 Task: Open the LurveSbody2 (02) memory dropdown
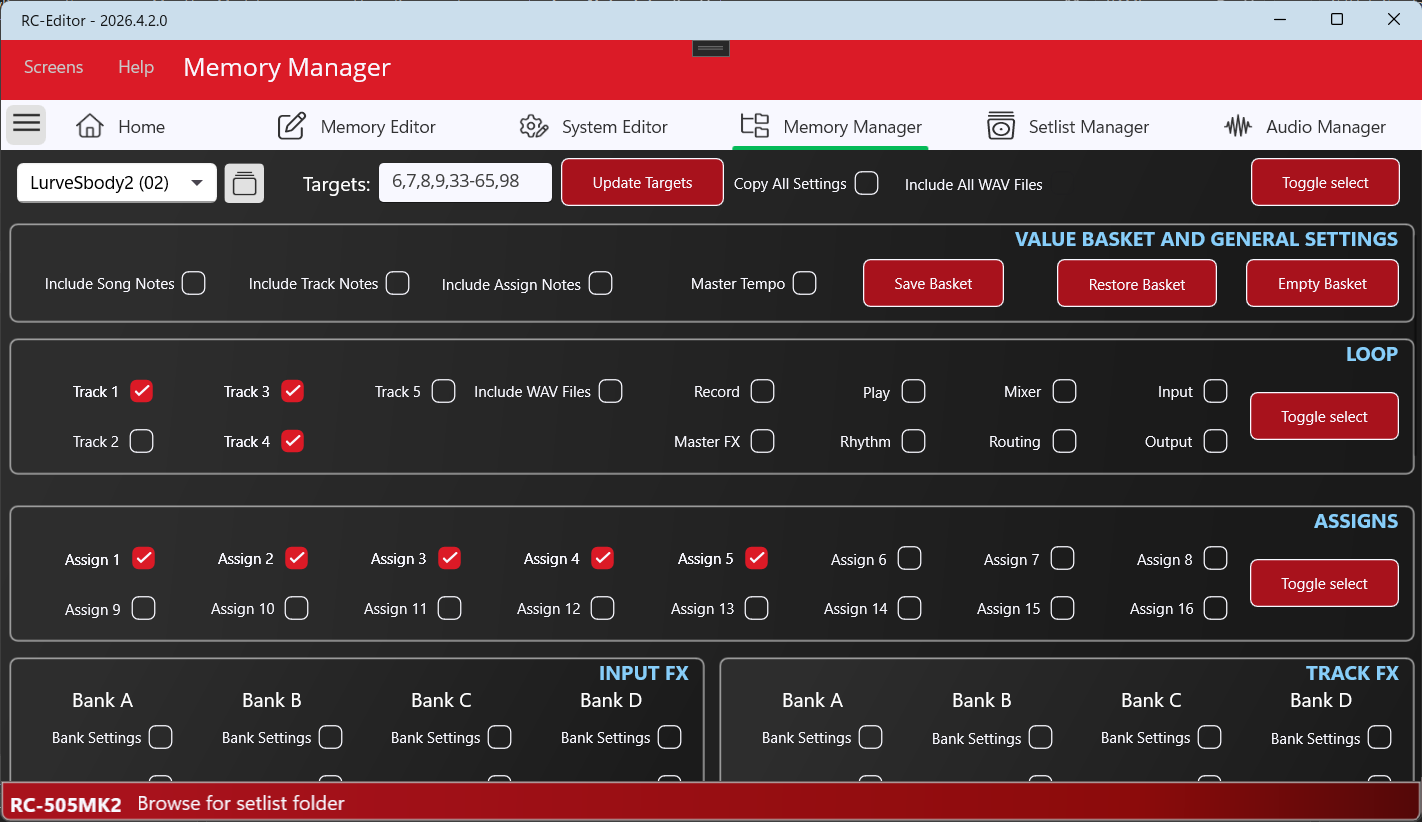coord(117,183)
